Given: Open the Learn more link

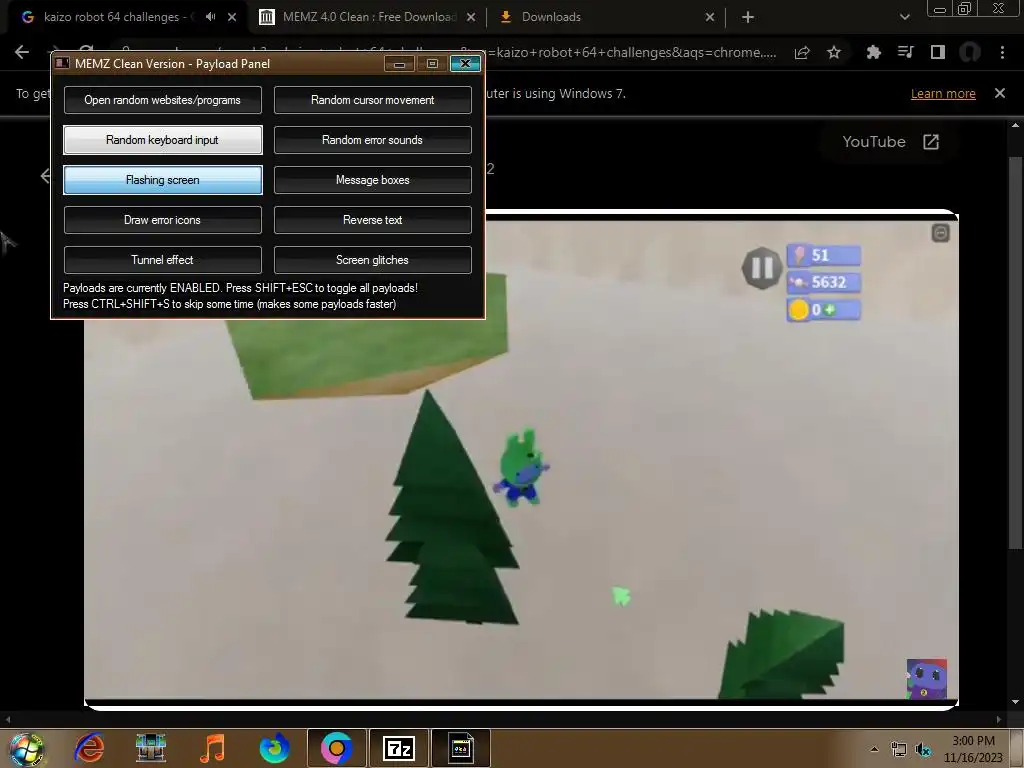Looking at the screenshot, I should [x=943, y=93].
